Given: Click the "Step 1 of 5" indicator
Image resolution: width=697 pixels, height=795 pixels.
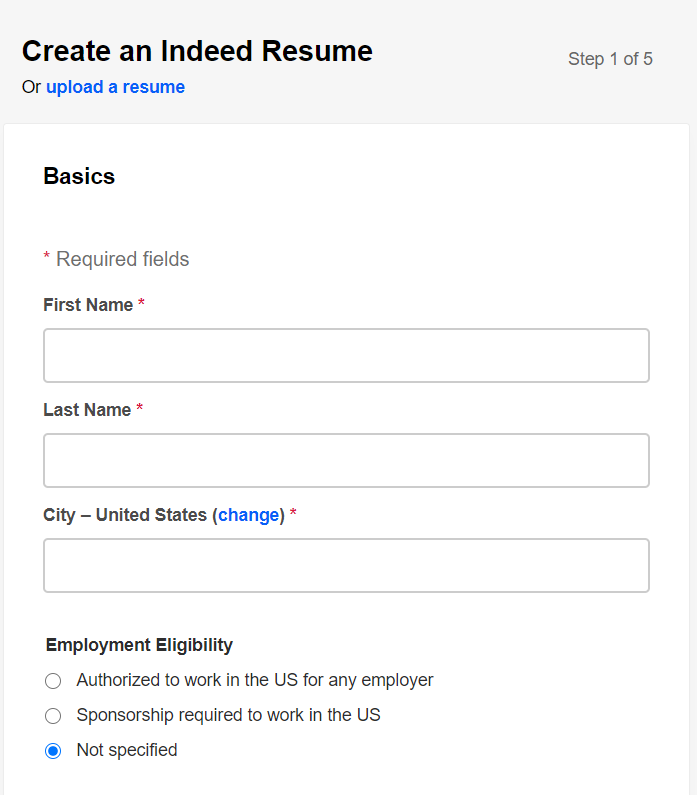Looking at the screenshot, I should coord(610,59).
